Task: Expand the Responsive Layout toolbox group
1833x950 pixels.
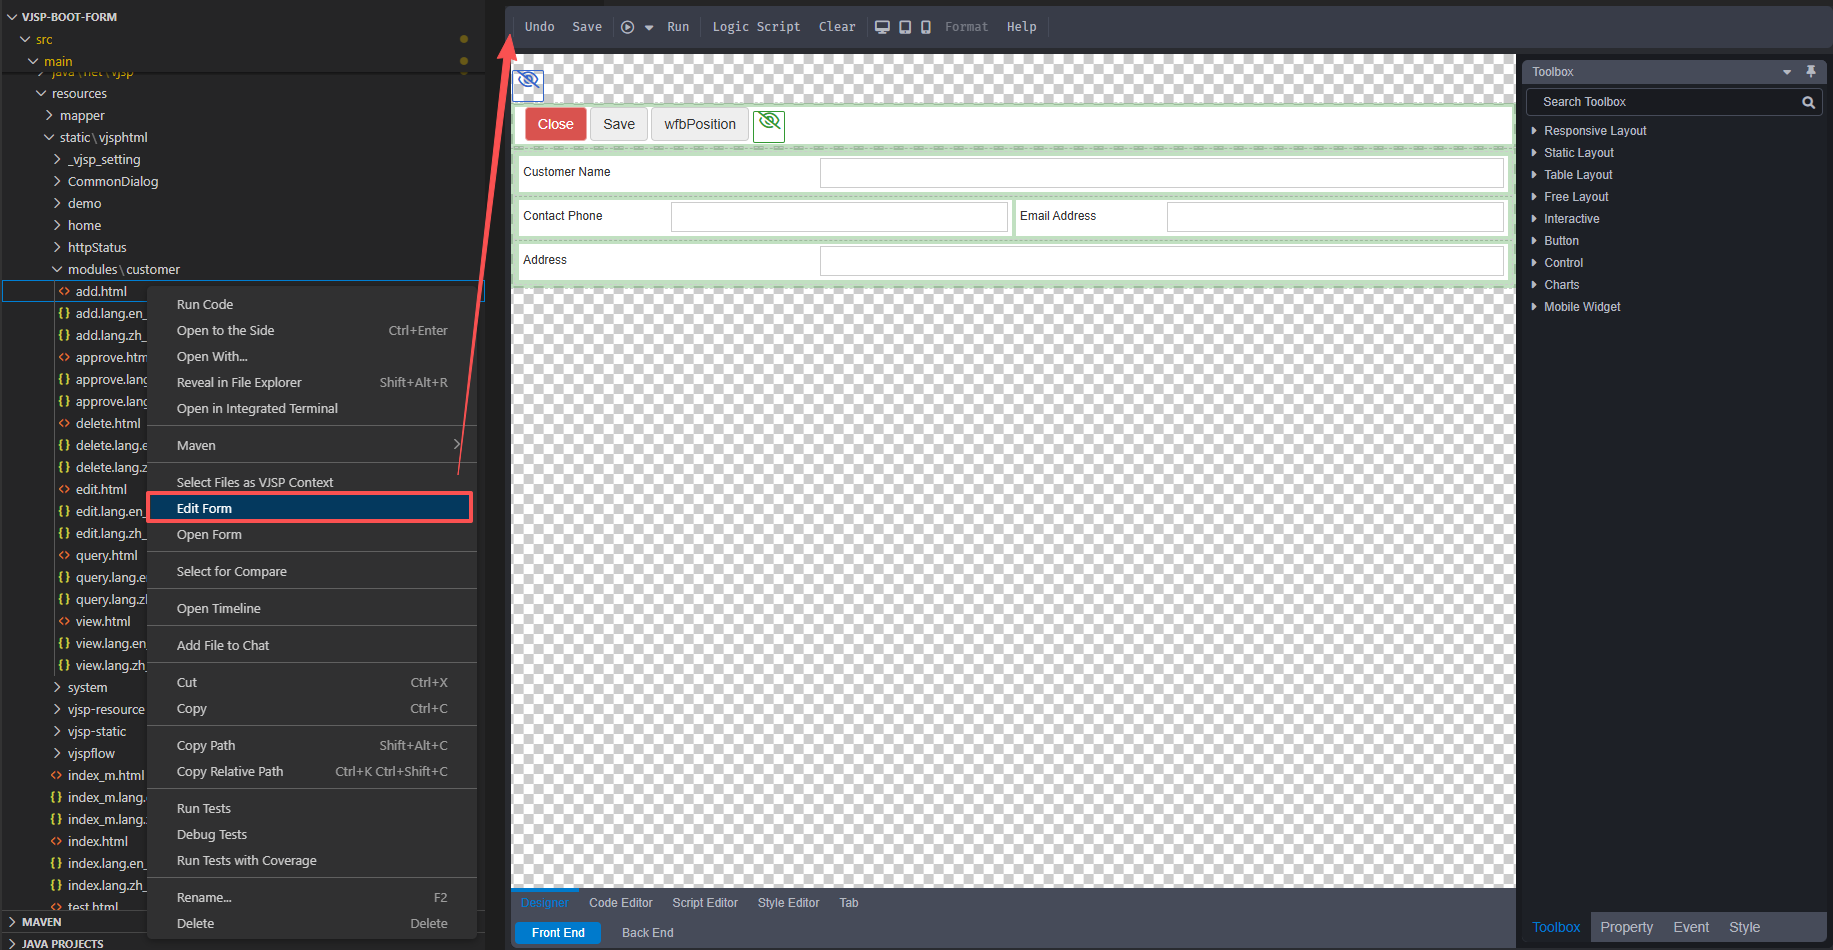Action: 1535,131
